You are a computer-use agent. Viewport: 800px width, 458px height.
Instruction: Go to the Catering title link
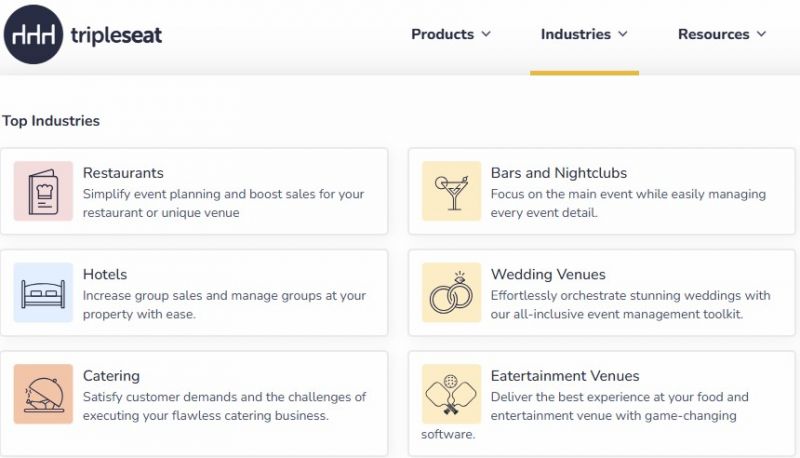(x=111, y=376)
